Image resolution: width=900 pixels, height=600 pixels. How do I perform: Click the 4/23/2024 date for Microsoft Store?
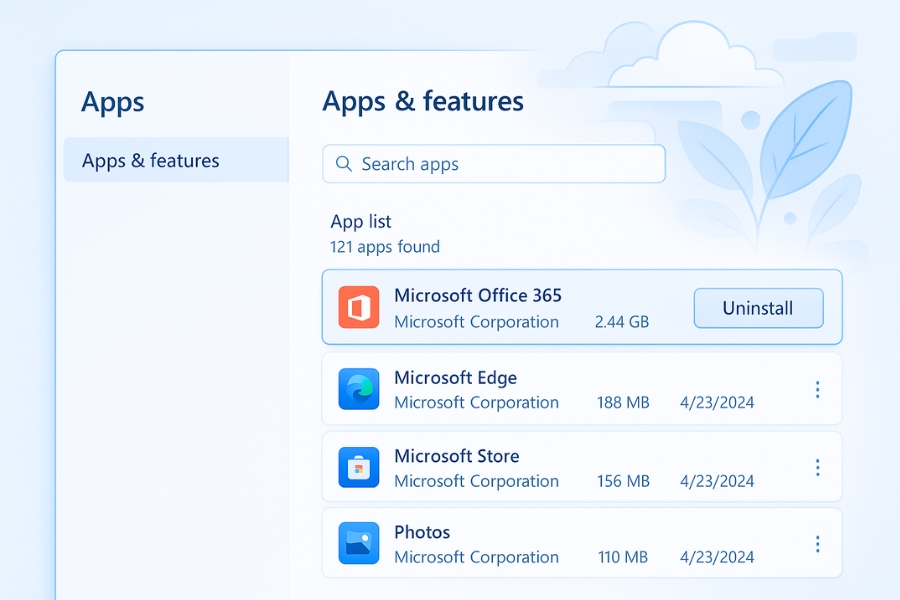pyautogui.click(x=716, y=481)
